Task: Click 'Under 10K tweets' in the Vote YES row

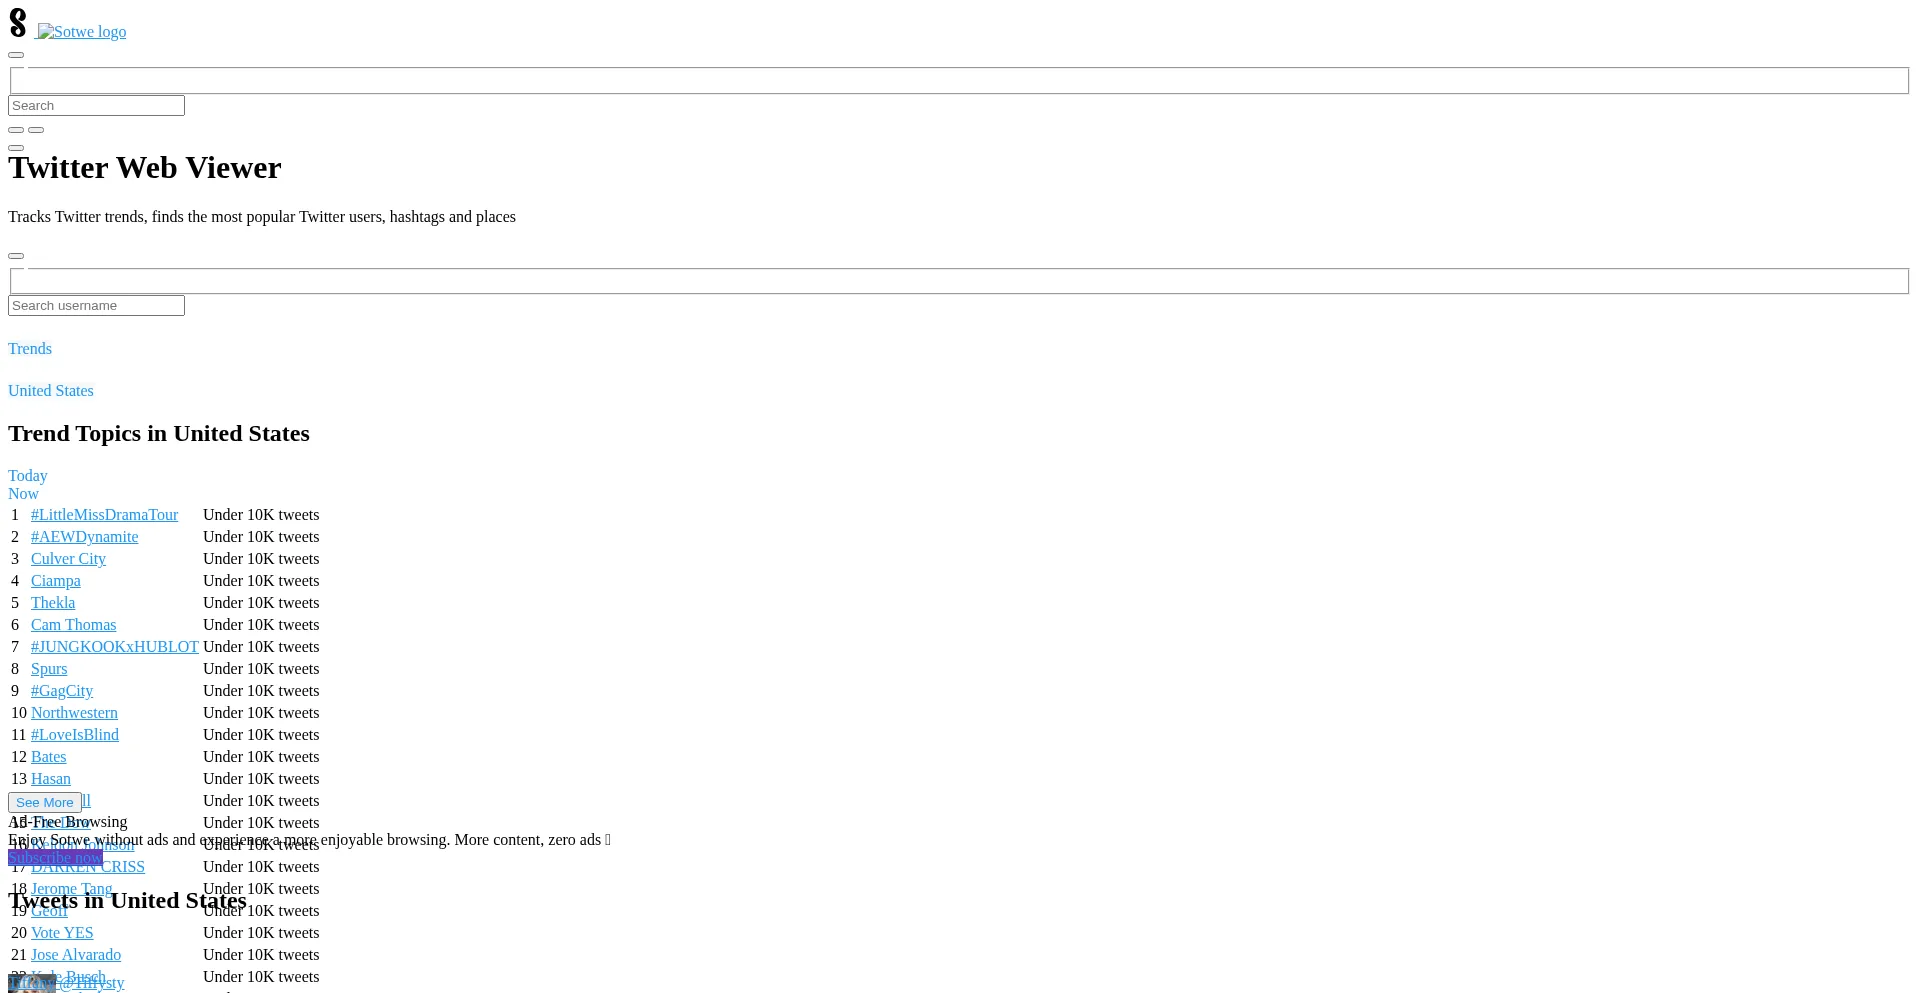Action: pos(261,933)
